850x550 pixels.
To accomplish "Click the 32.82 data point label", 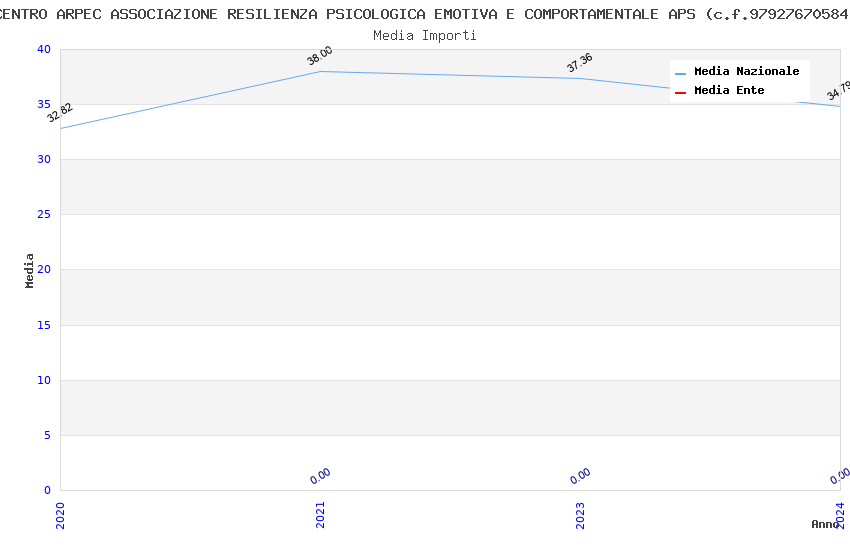I will click(x=60, y=113).
